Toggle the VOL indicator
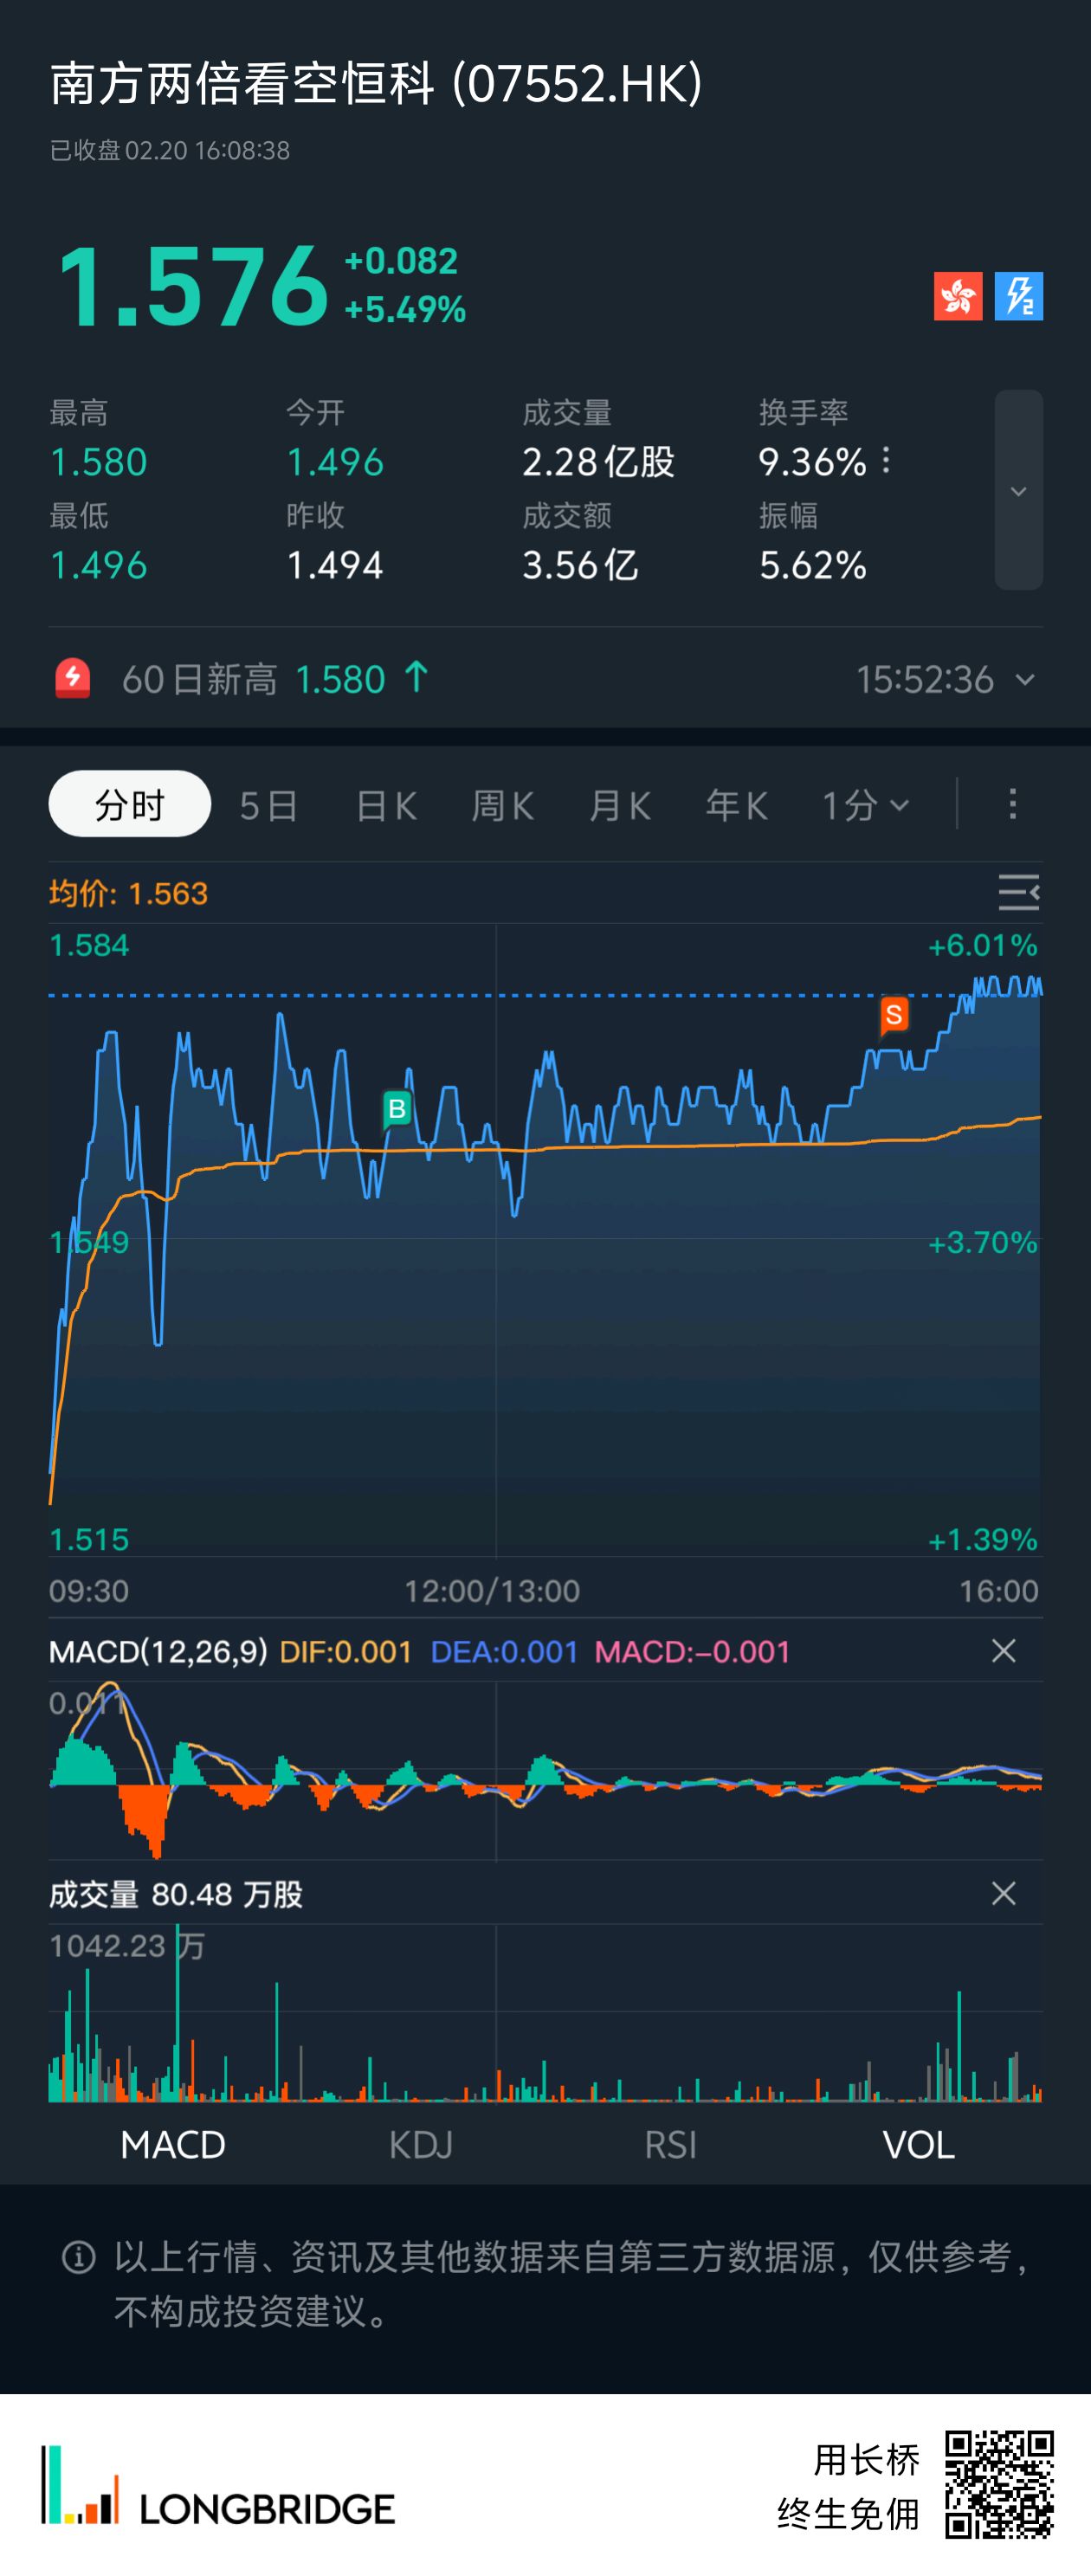The height and width of the screenshot is (2576, 1091). pyautogui.click(x=918, y=2145)
